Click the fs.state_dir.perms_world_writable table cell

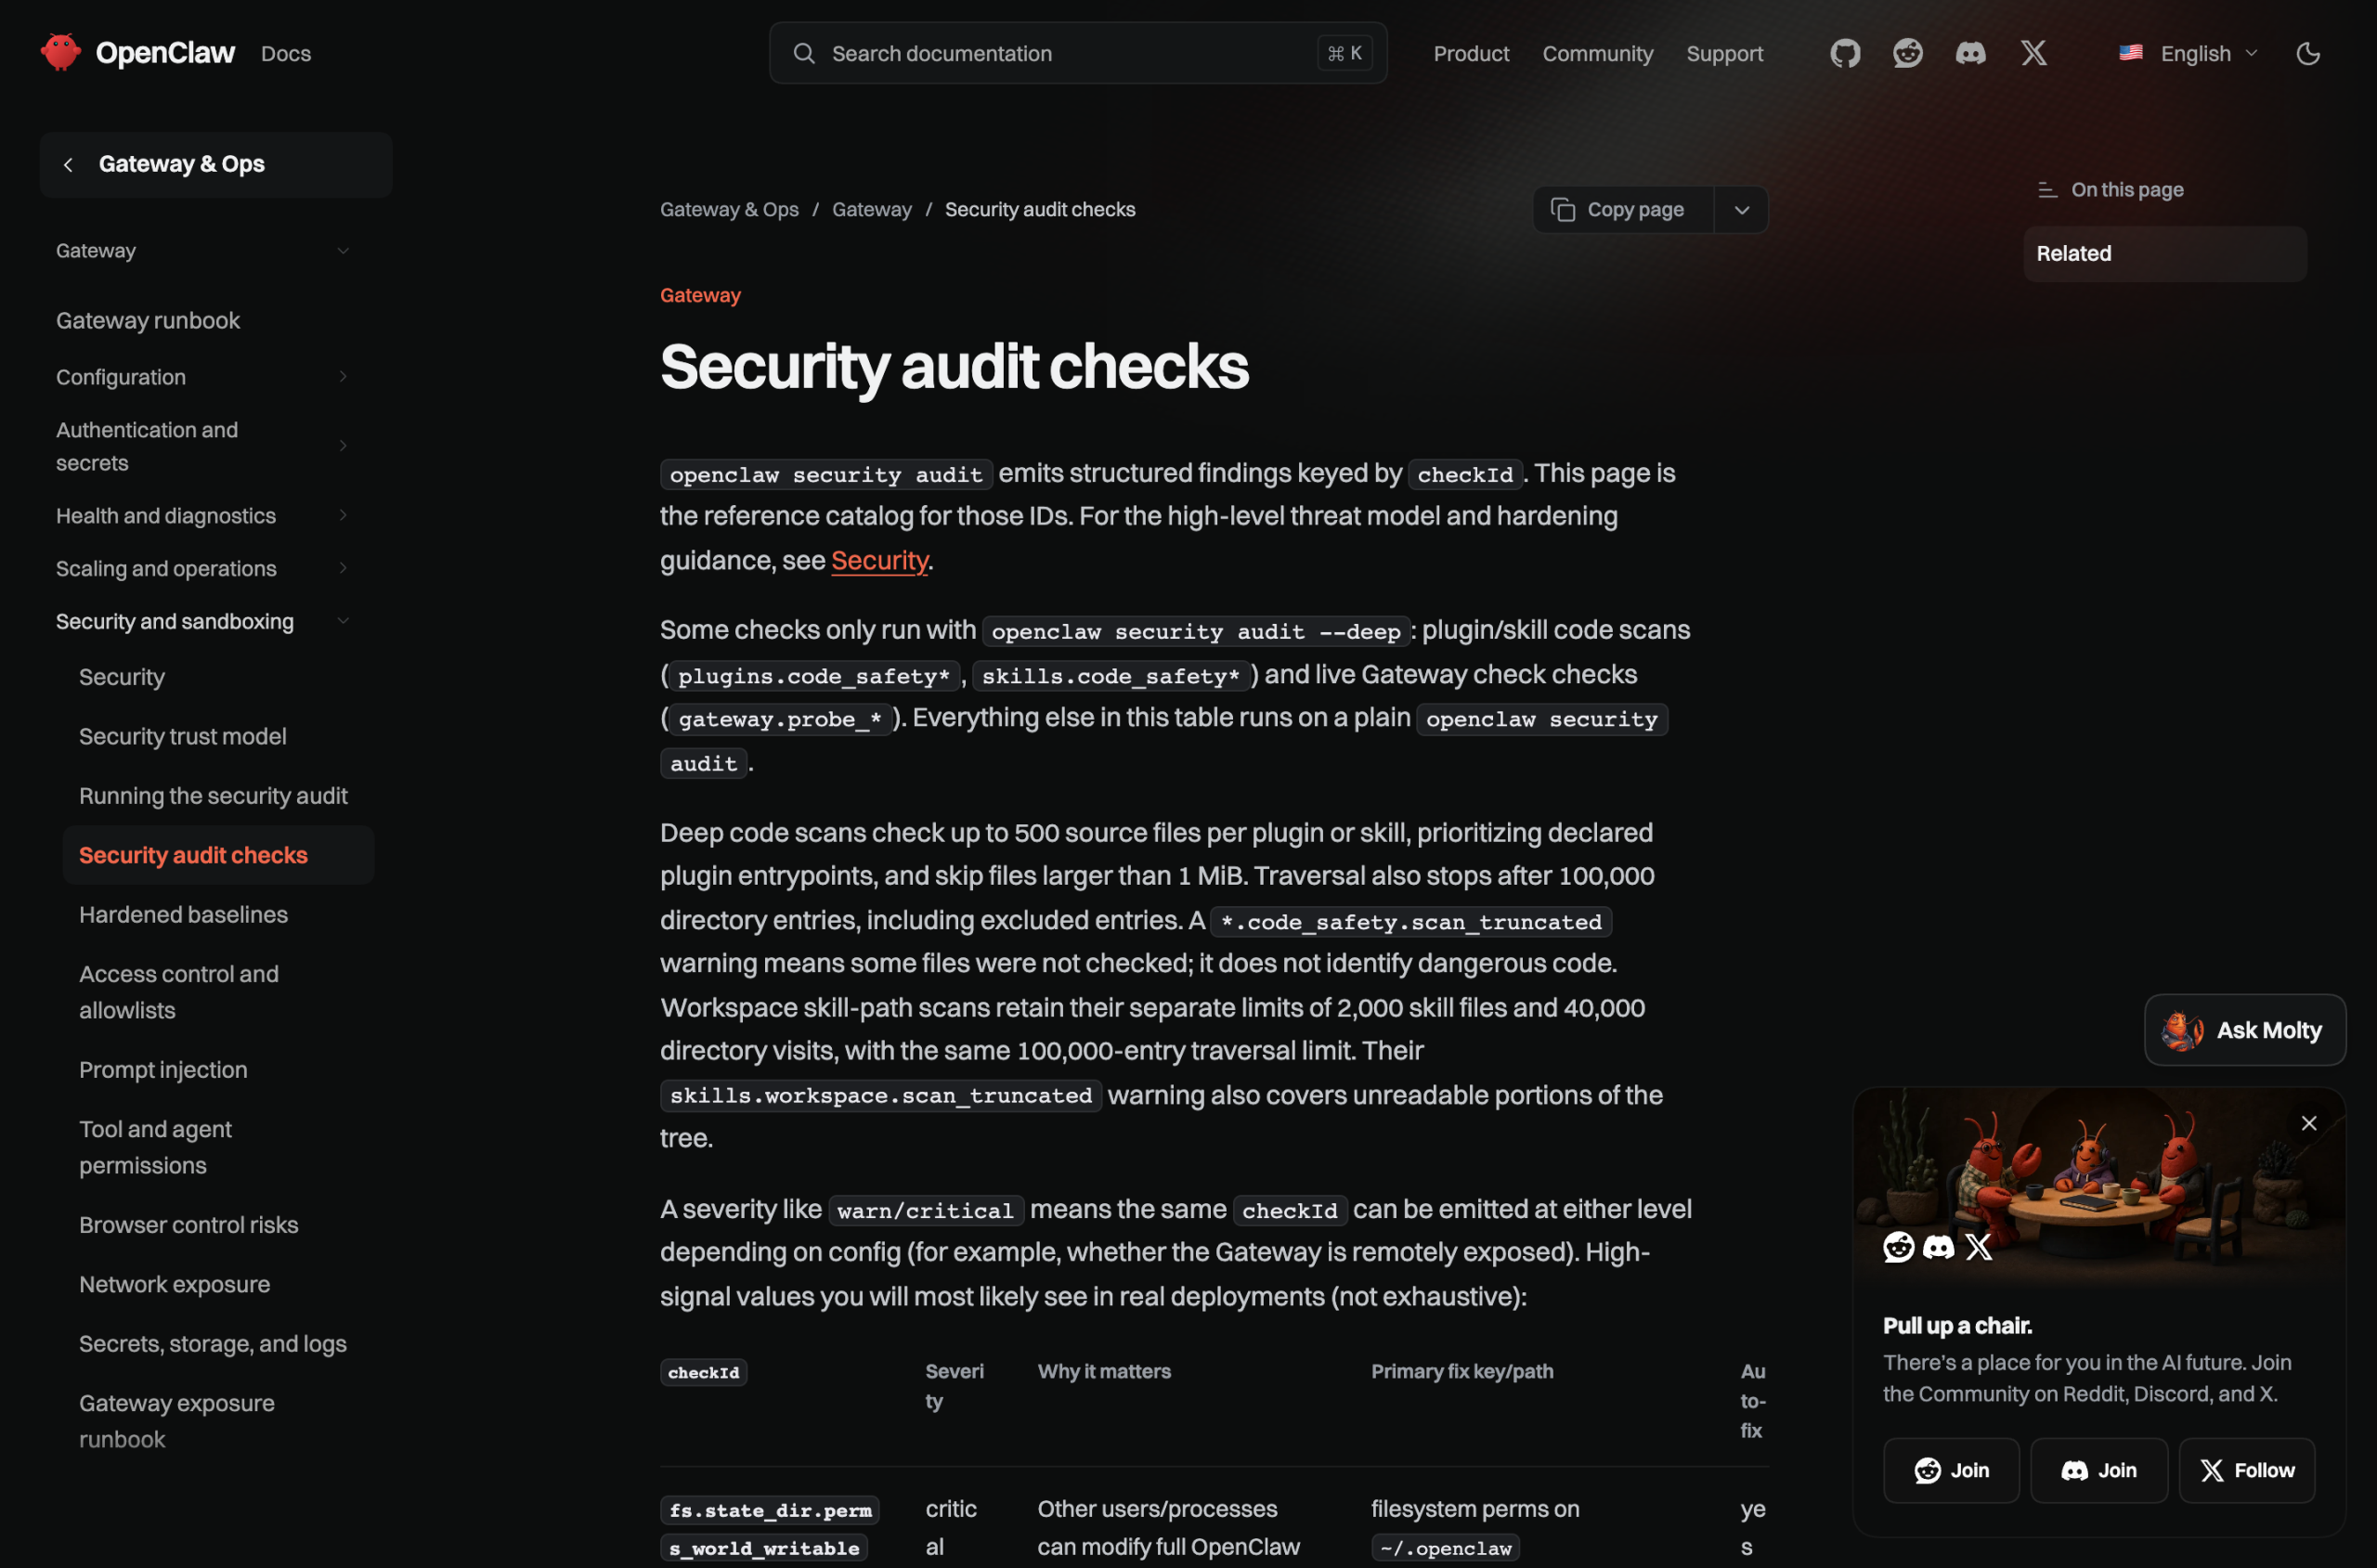coord(769,1528)
